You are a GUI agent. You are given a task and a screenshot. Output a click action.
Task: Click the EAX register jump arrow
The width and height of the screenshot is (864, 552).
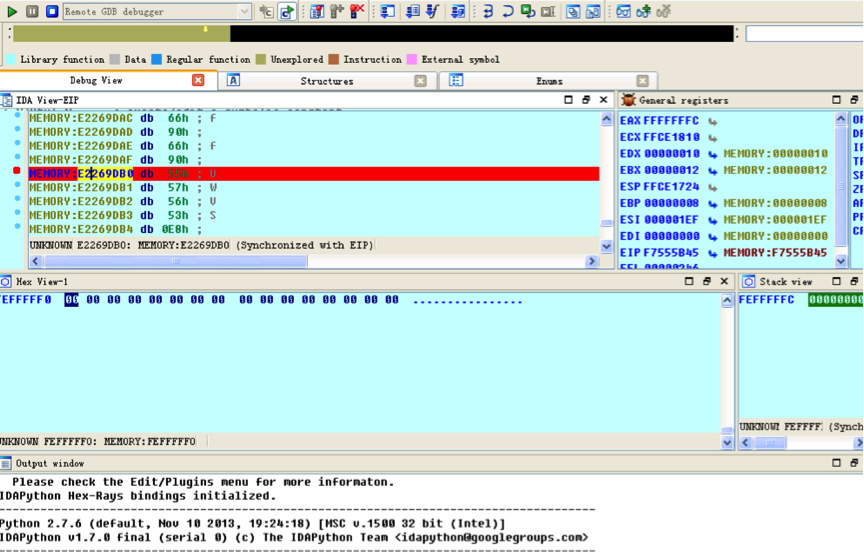[x=713, y=121]
